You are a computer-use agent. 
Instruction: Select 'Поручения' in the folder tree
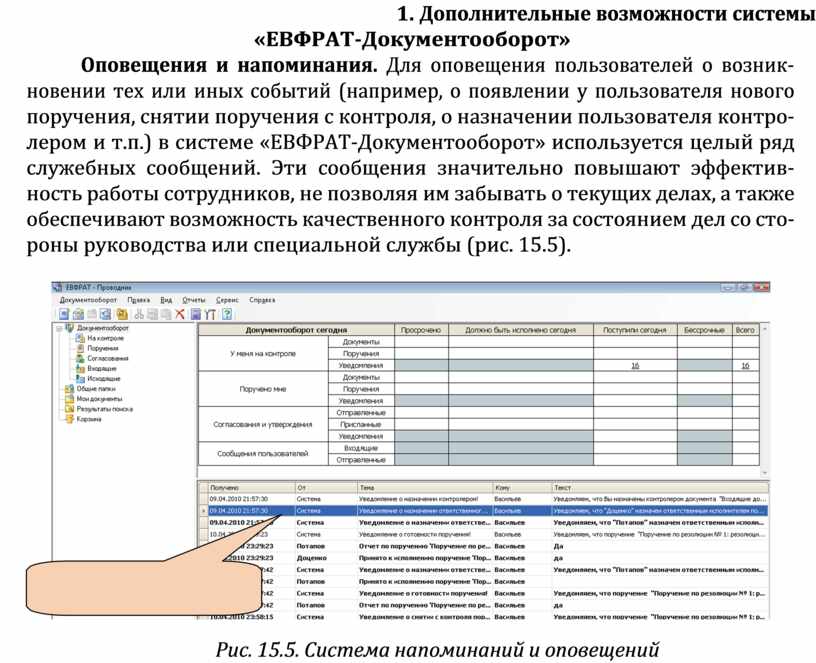[103, 348]
